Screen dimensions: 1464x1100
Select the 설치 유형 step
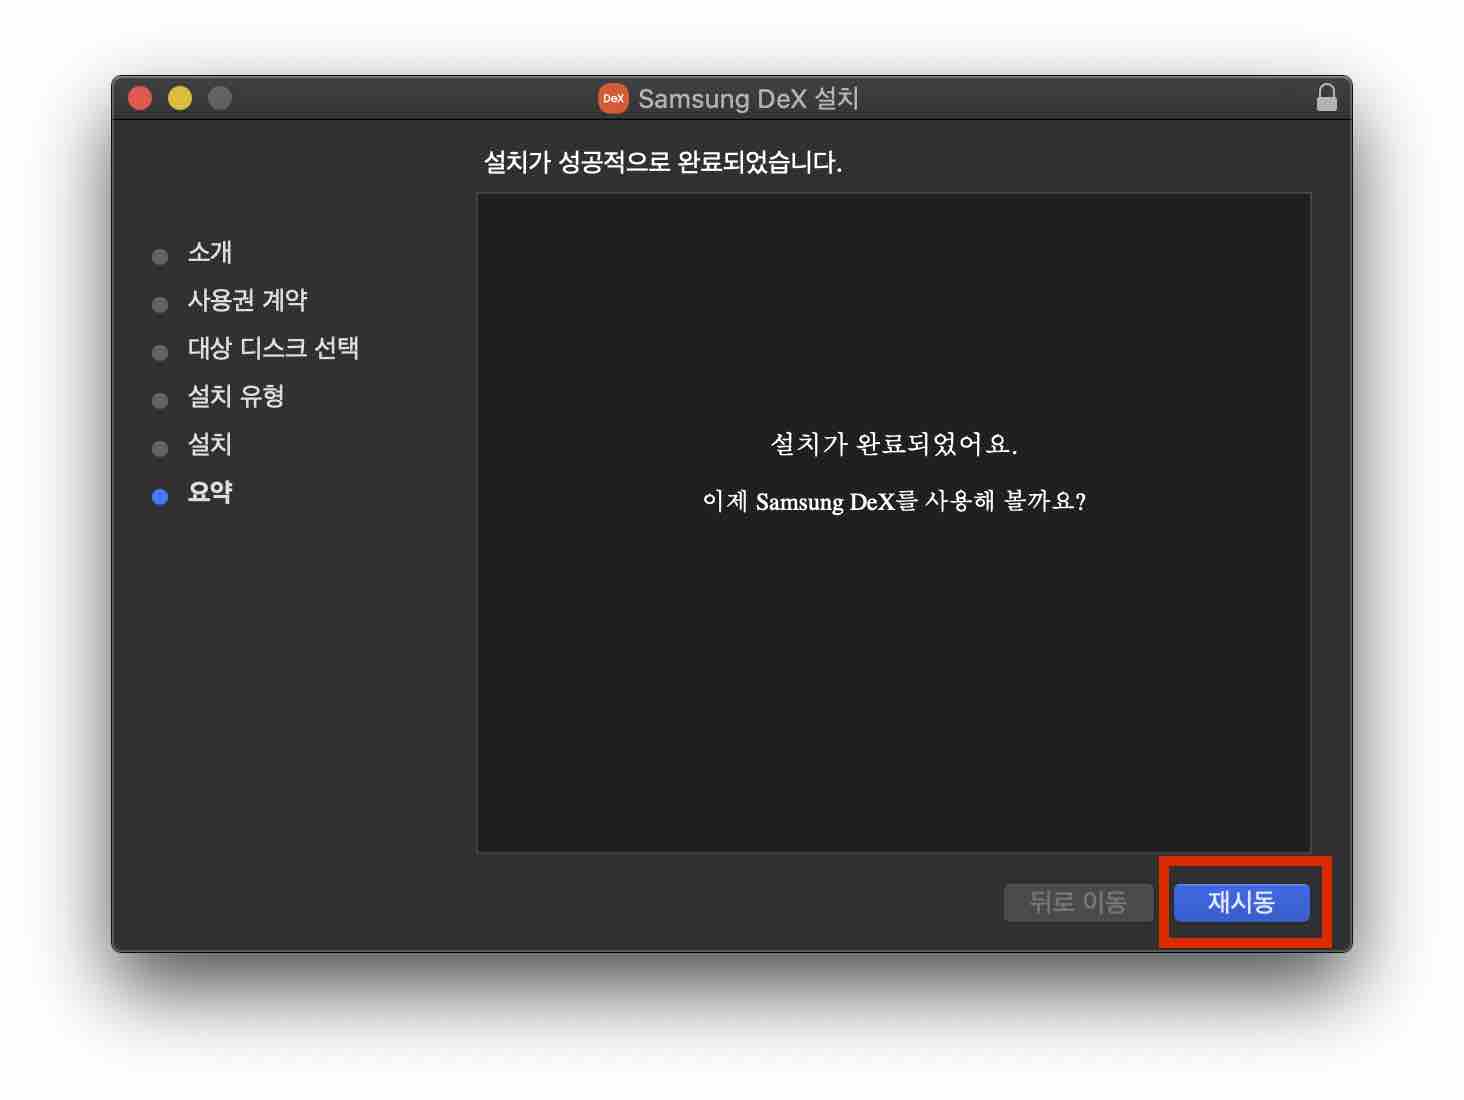[x=236, y=396]
